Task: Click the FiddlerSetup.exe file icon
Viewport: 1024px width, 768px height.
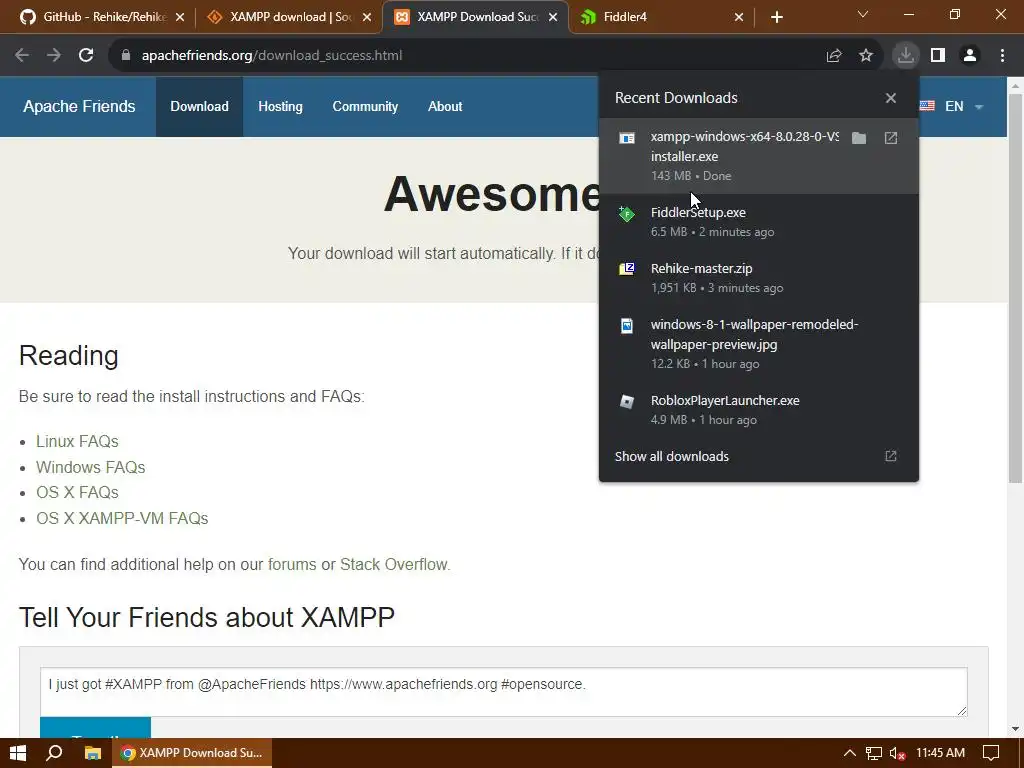Action: (627, 214)
